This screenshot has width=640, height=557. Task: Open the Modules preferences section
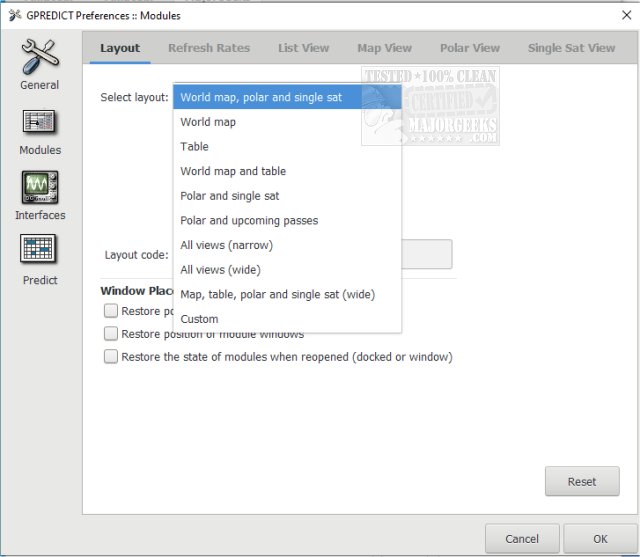(40, 132)
